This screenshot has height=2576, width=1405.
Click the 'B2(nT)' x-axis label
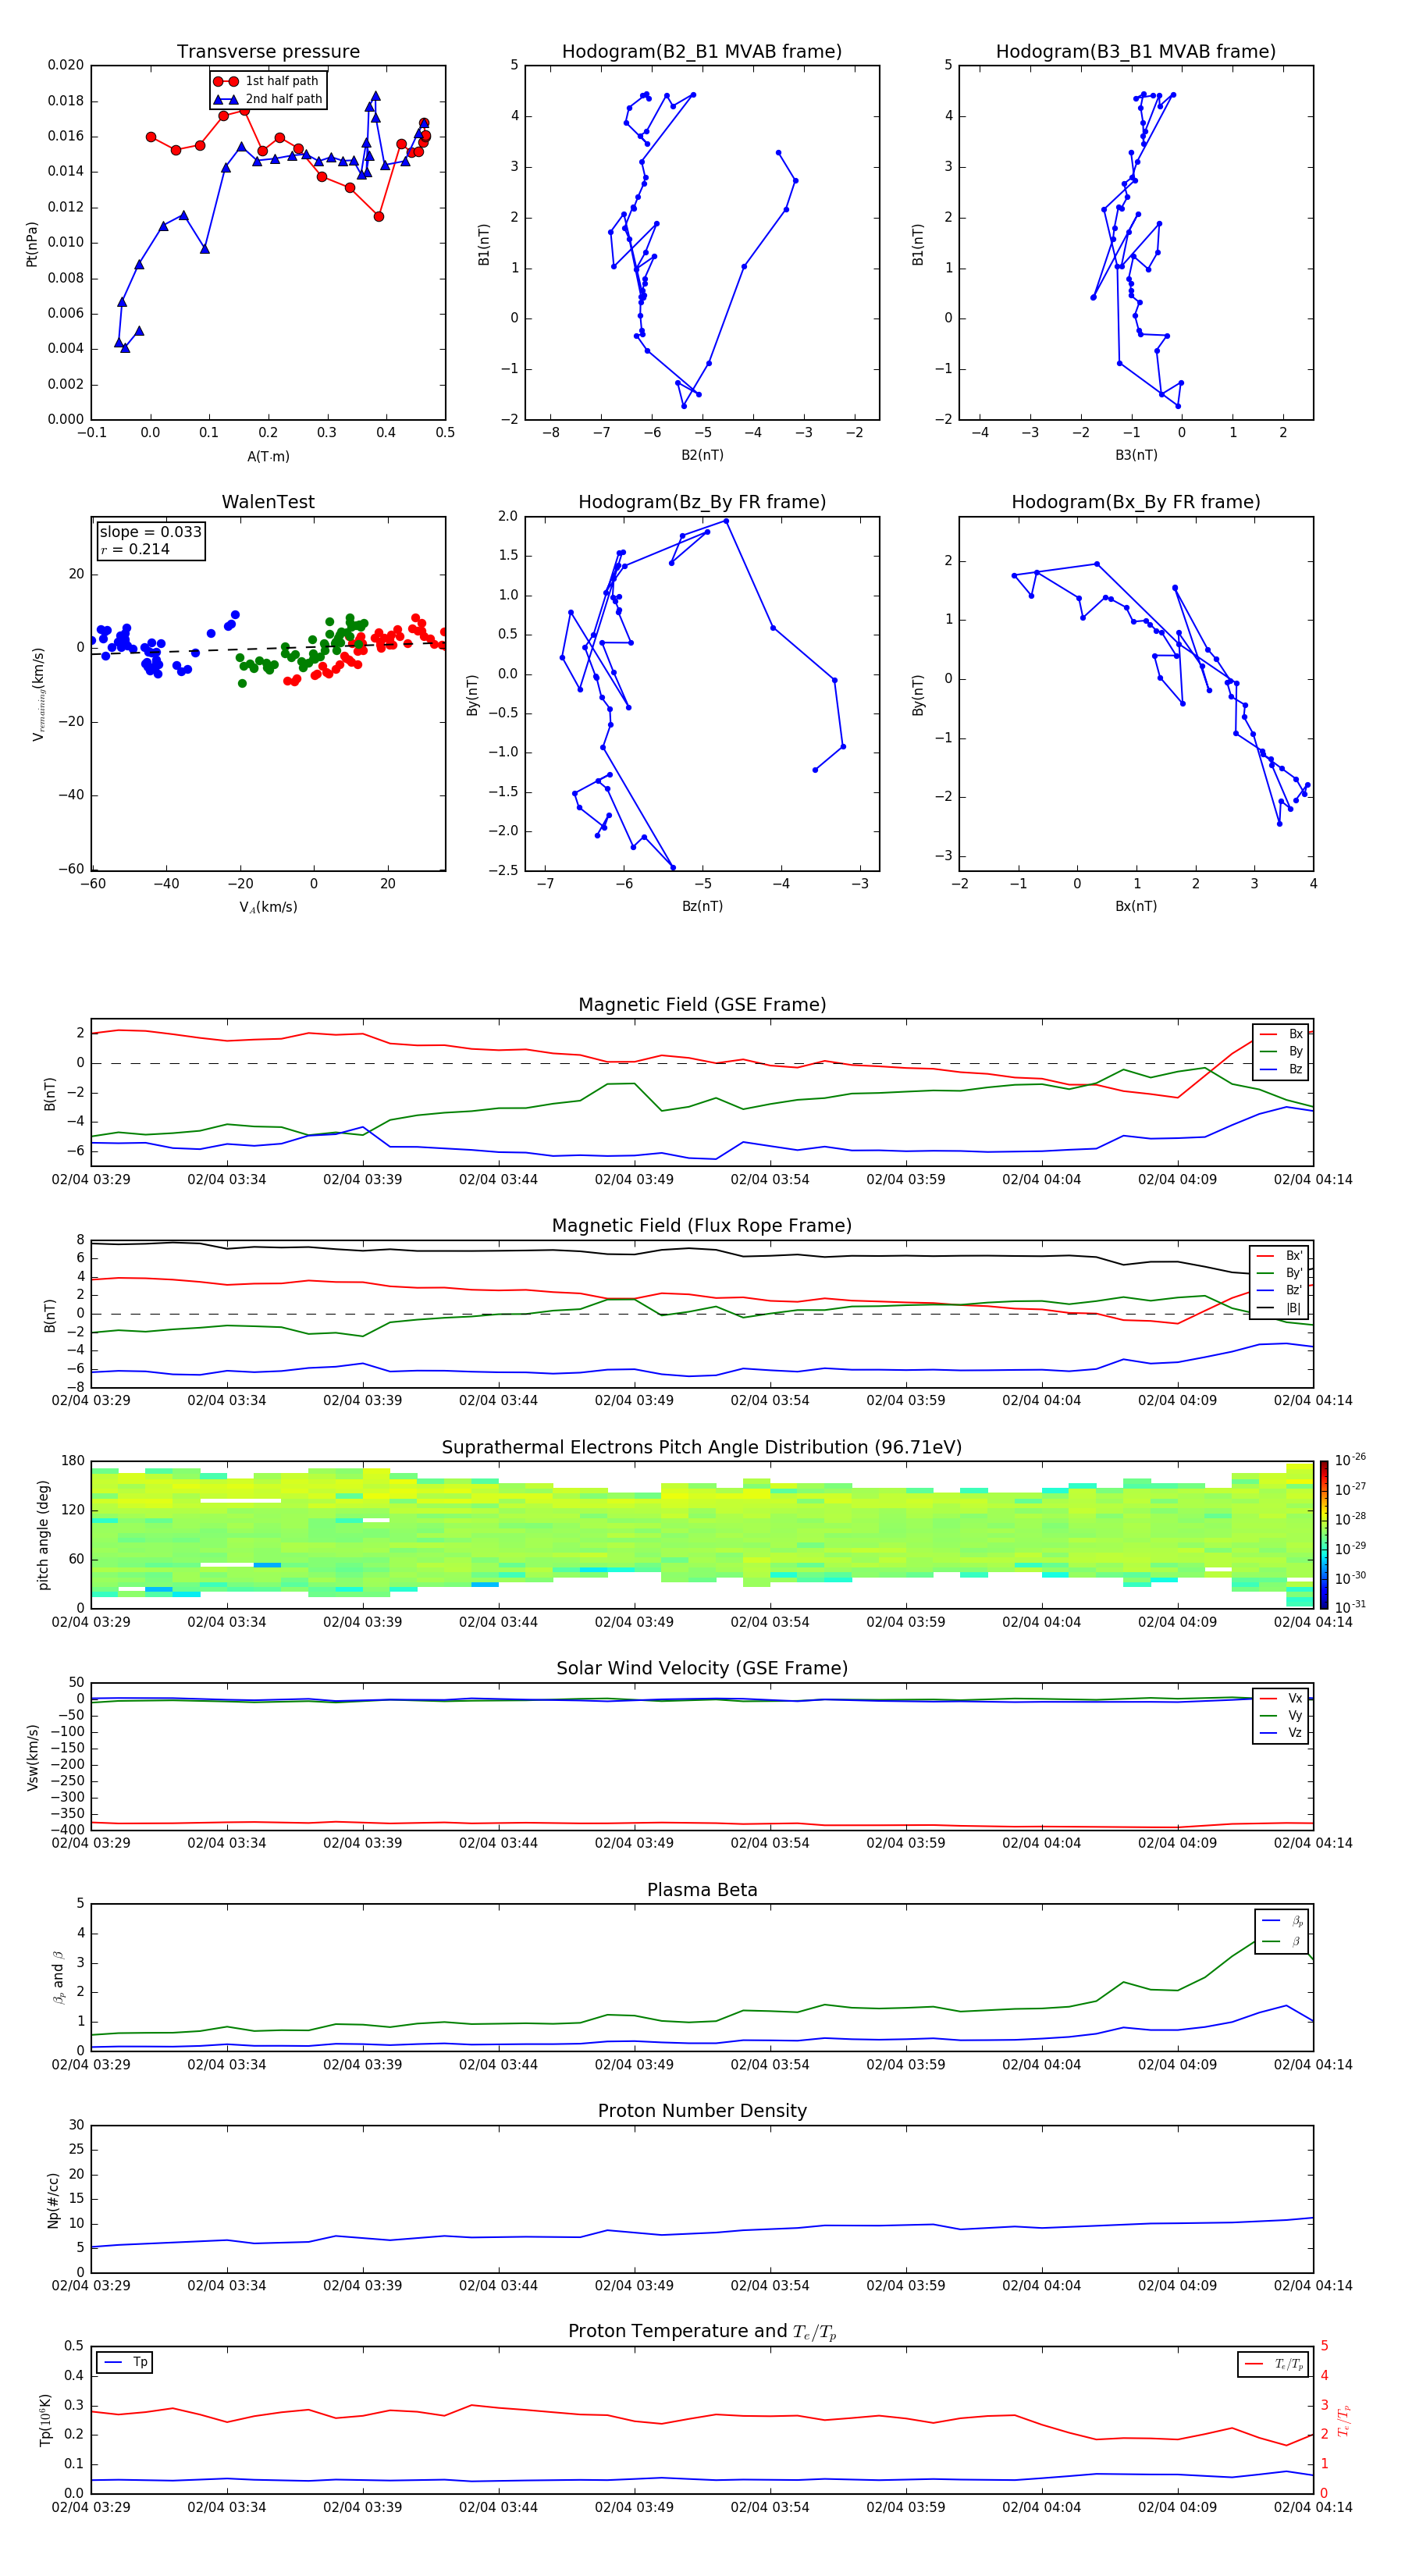coord(702,455)
